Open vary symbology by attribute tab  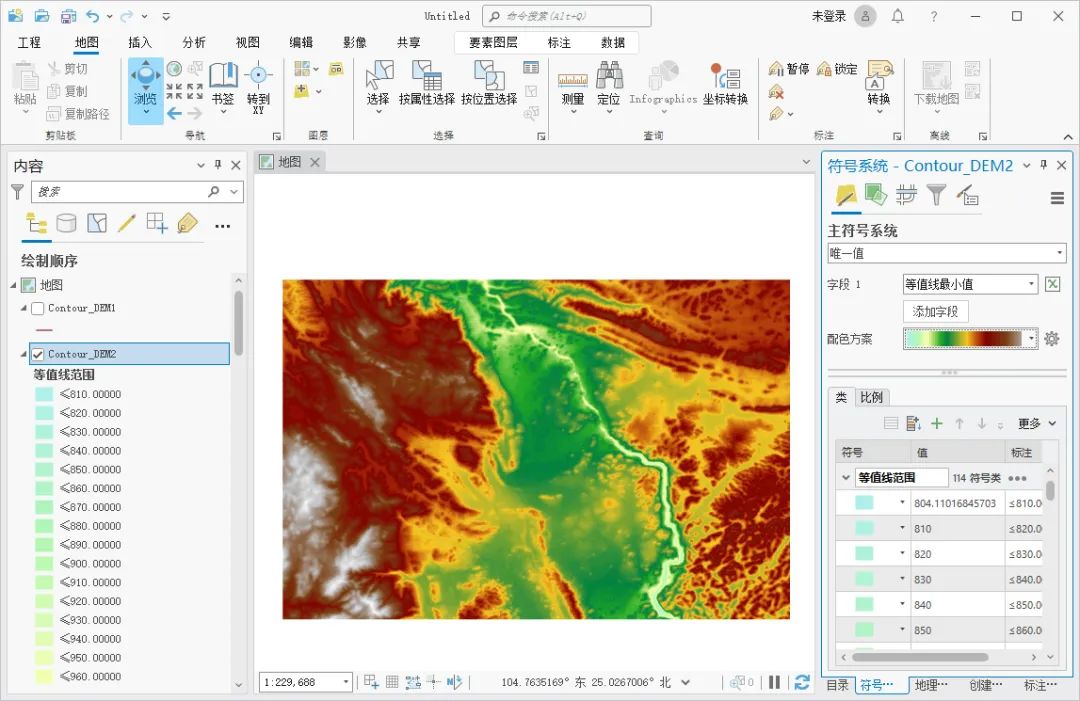[876, 195]
